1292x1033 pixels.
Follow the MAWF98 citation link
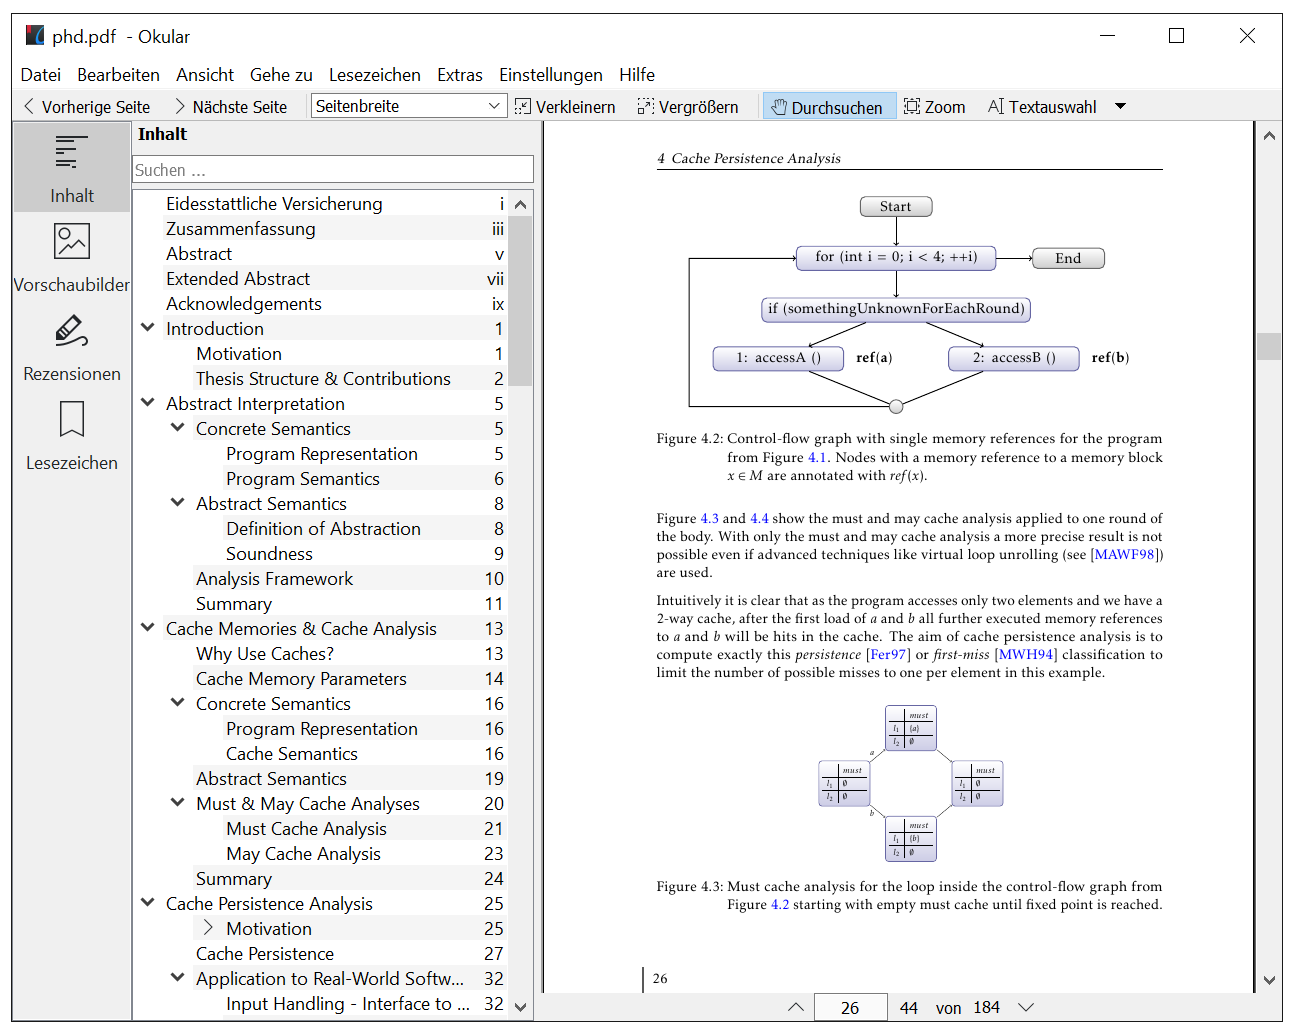click(1124, 555)
